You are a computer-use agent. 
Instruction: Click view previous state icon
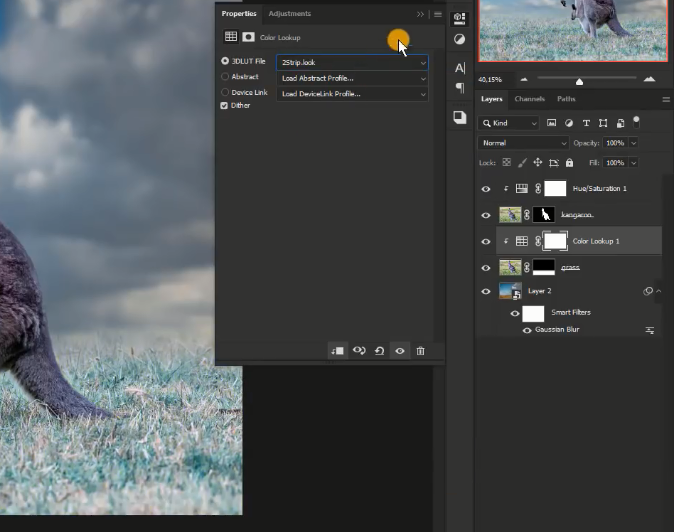359,351
